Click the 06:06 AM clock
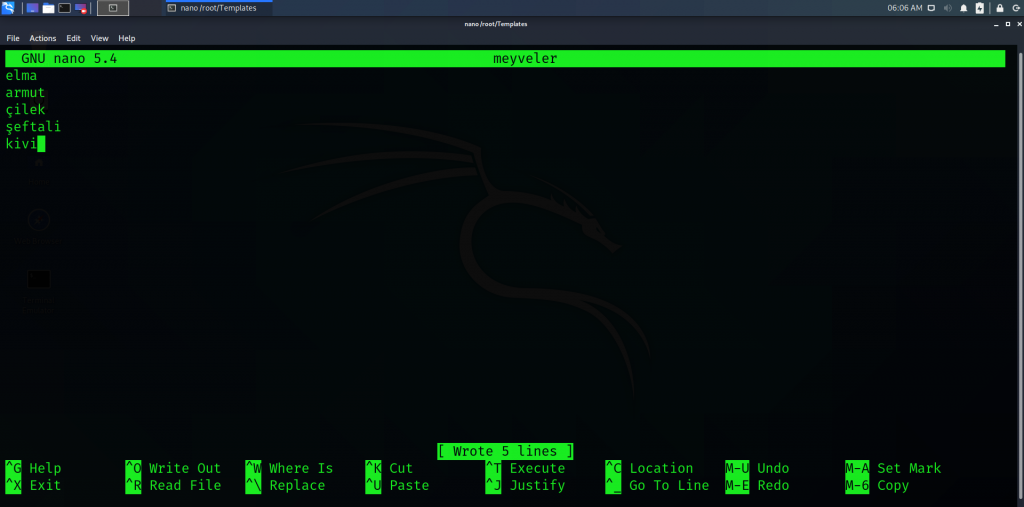This screenshot has width=1024, height=507. pyautogui.click(x=905, y=8)
